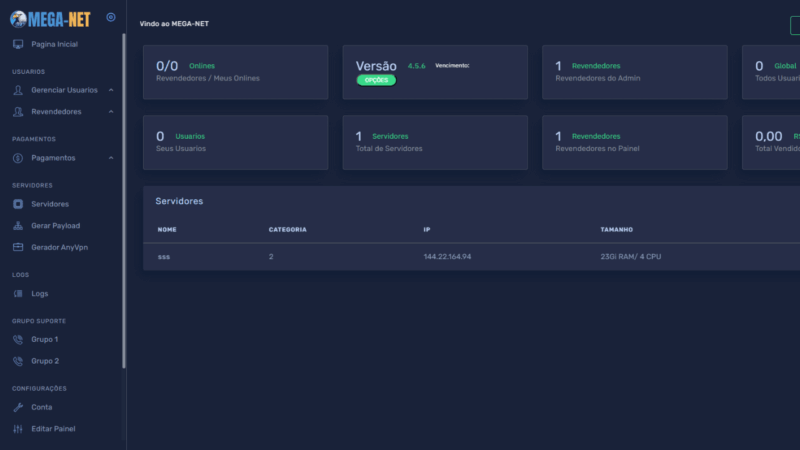Click the Gerar Payload icon

coord(18,226)
